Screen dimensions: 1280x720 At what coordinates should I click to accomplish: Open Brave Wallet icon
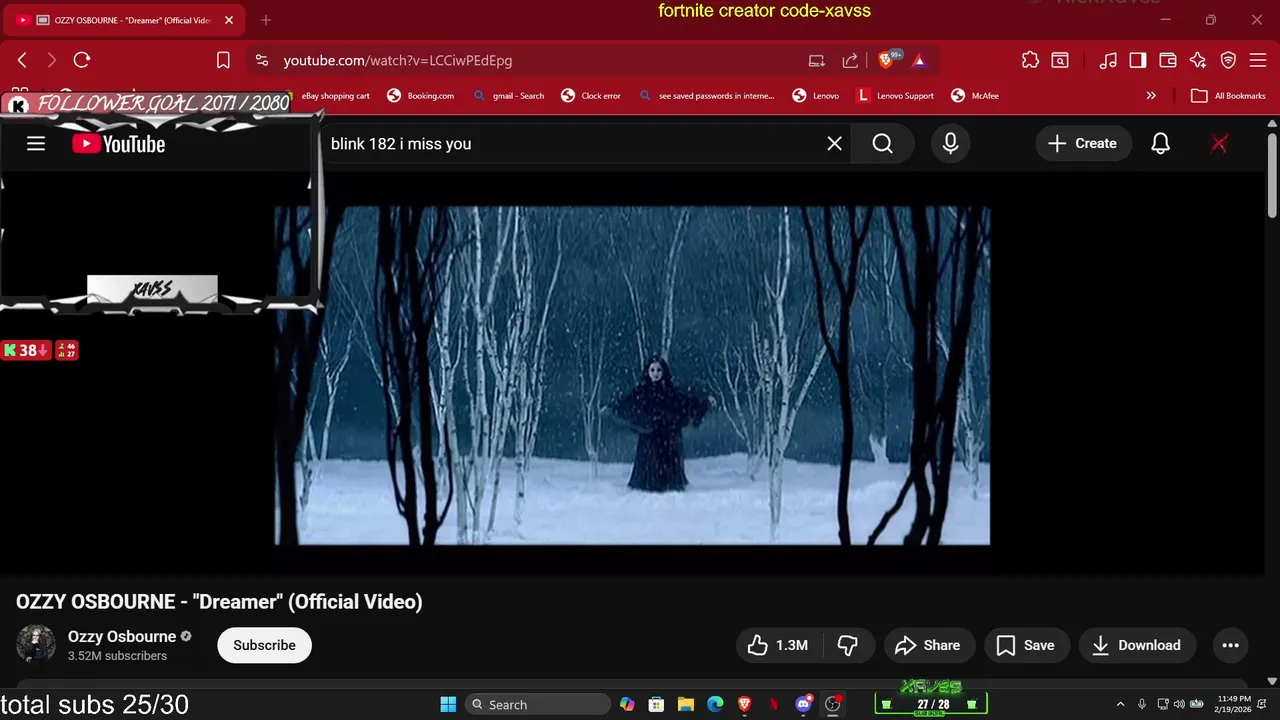pos(1168,60)
